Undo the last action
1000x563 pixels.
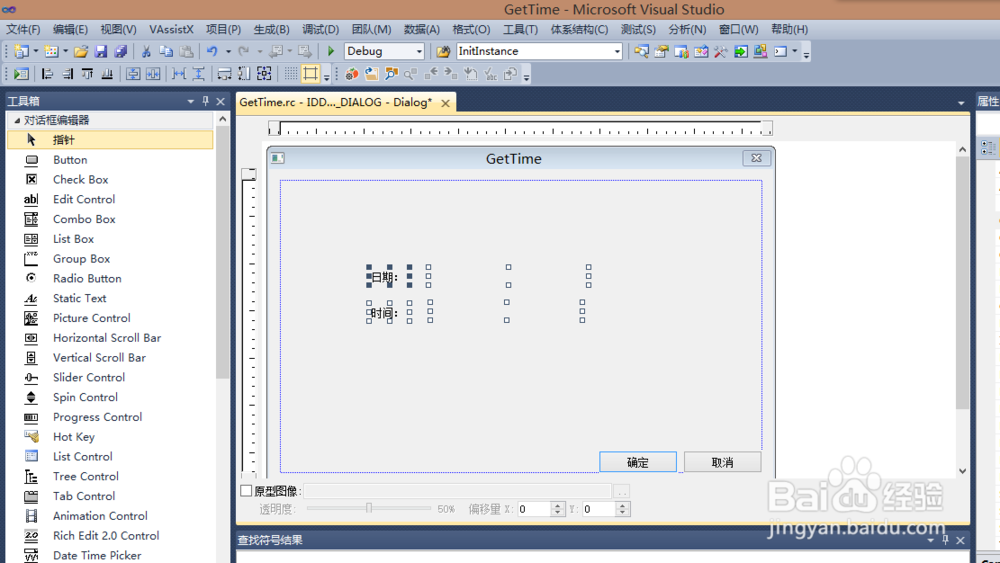coord(212,52)
